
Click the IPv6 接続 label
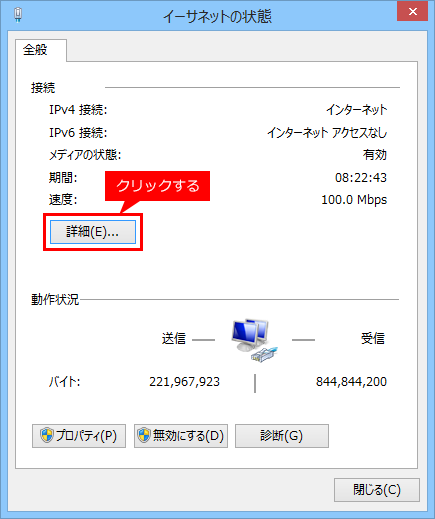[x=78, y=133]
